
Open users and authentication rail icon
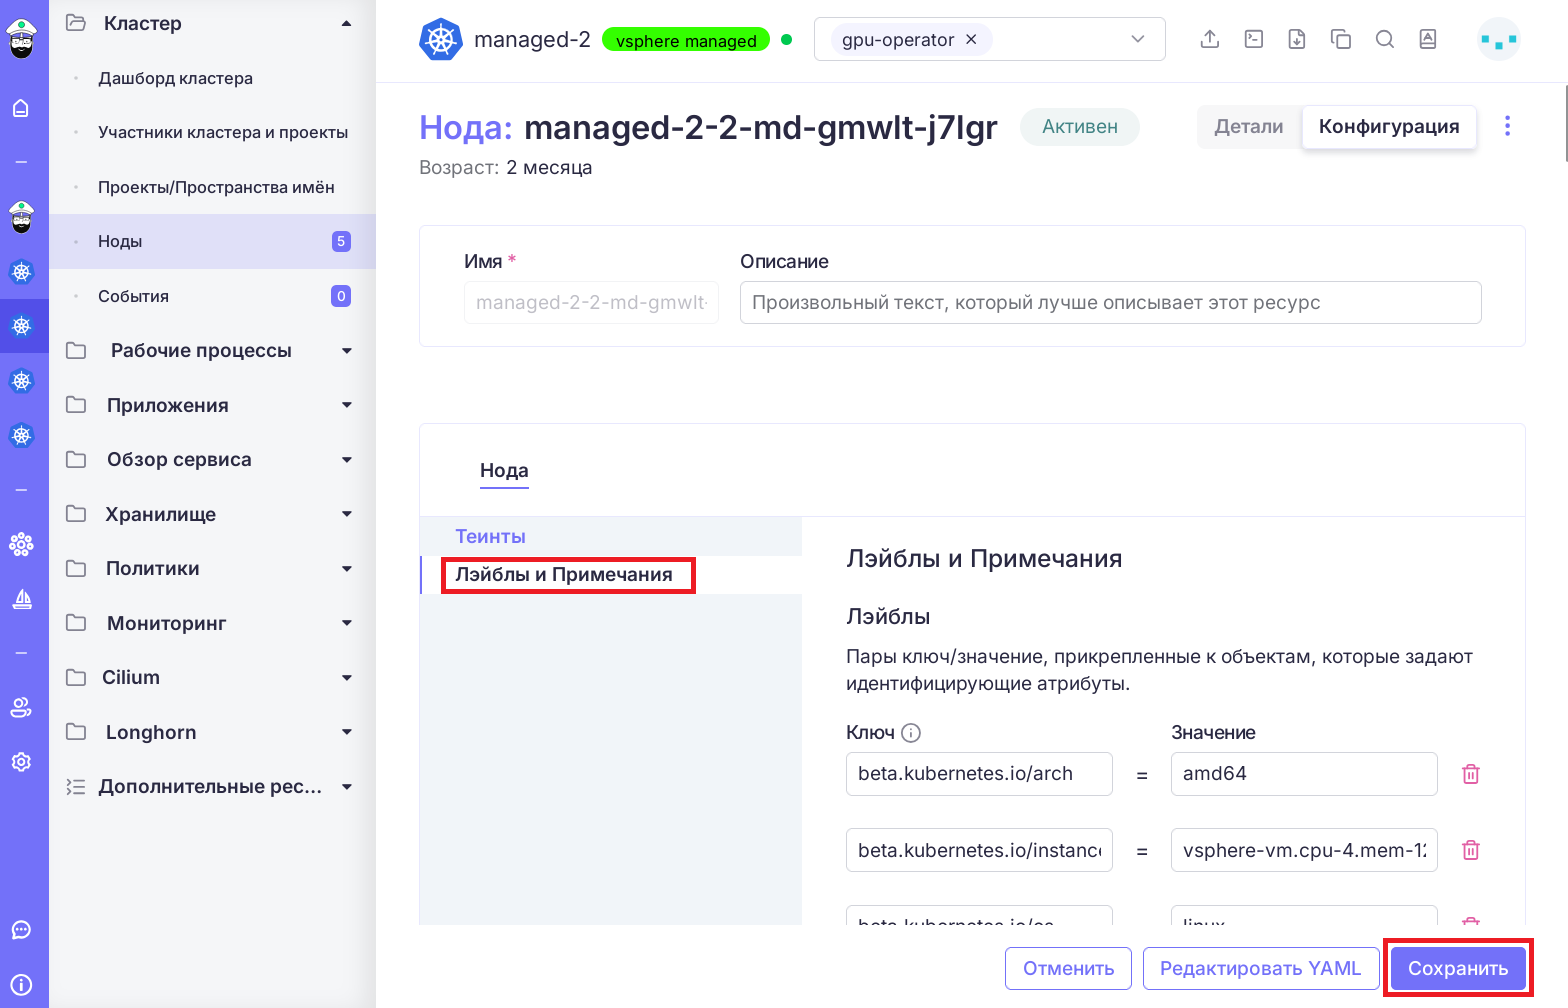pos(21,707)
